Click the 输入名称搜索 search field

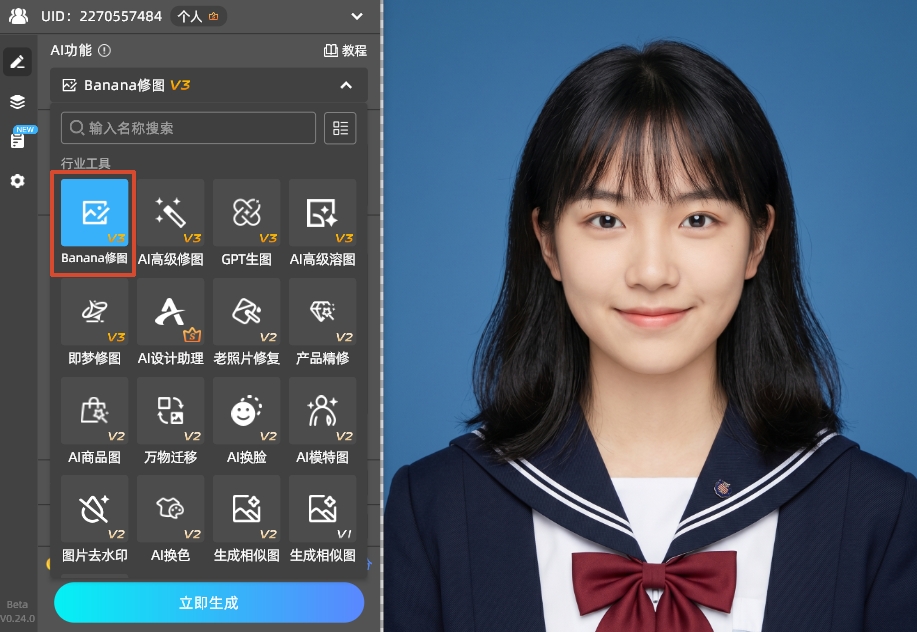188,128
